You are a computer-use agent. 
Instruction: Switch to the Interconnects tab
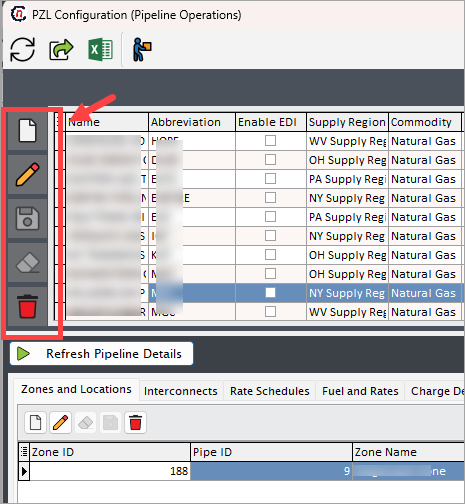point(181,391)
